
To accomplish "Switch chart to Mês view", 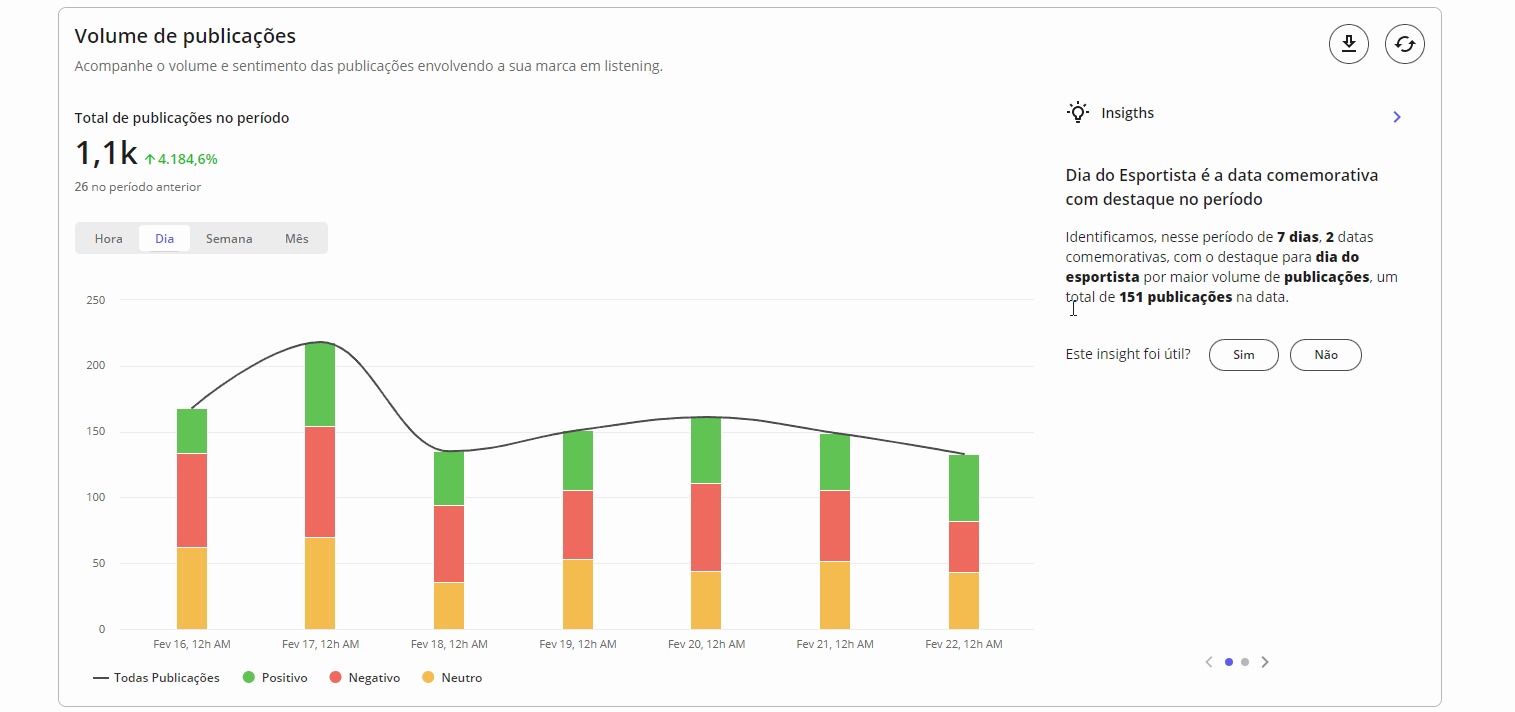I will 297,239.
